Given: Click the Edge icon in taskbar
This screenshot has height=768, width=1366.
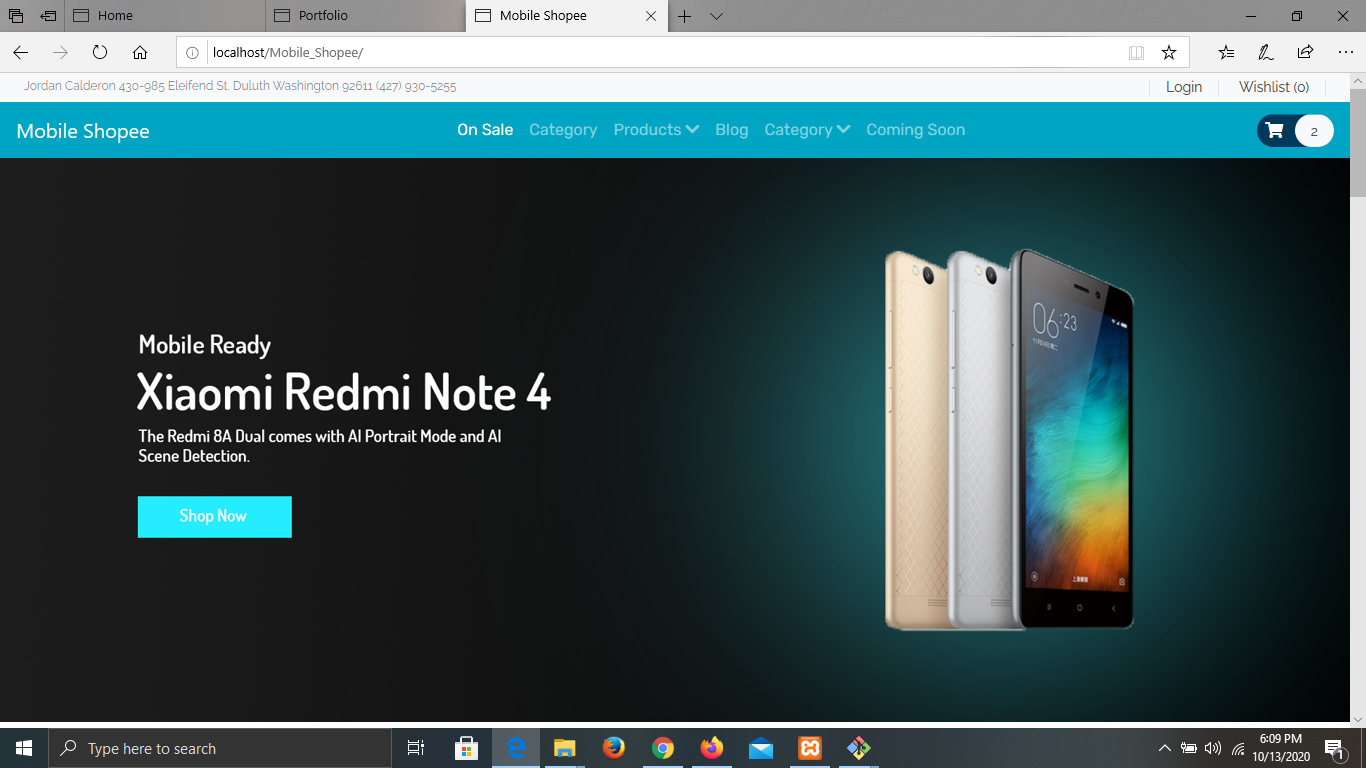Looking at the screenshot, I should (516, 748).
